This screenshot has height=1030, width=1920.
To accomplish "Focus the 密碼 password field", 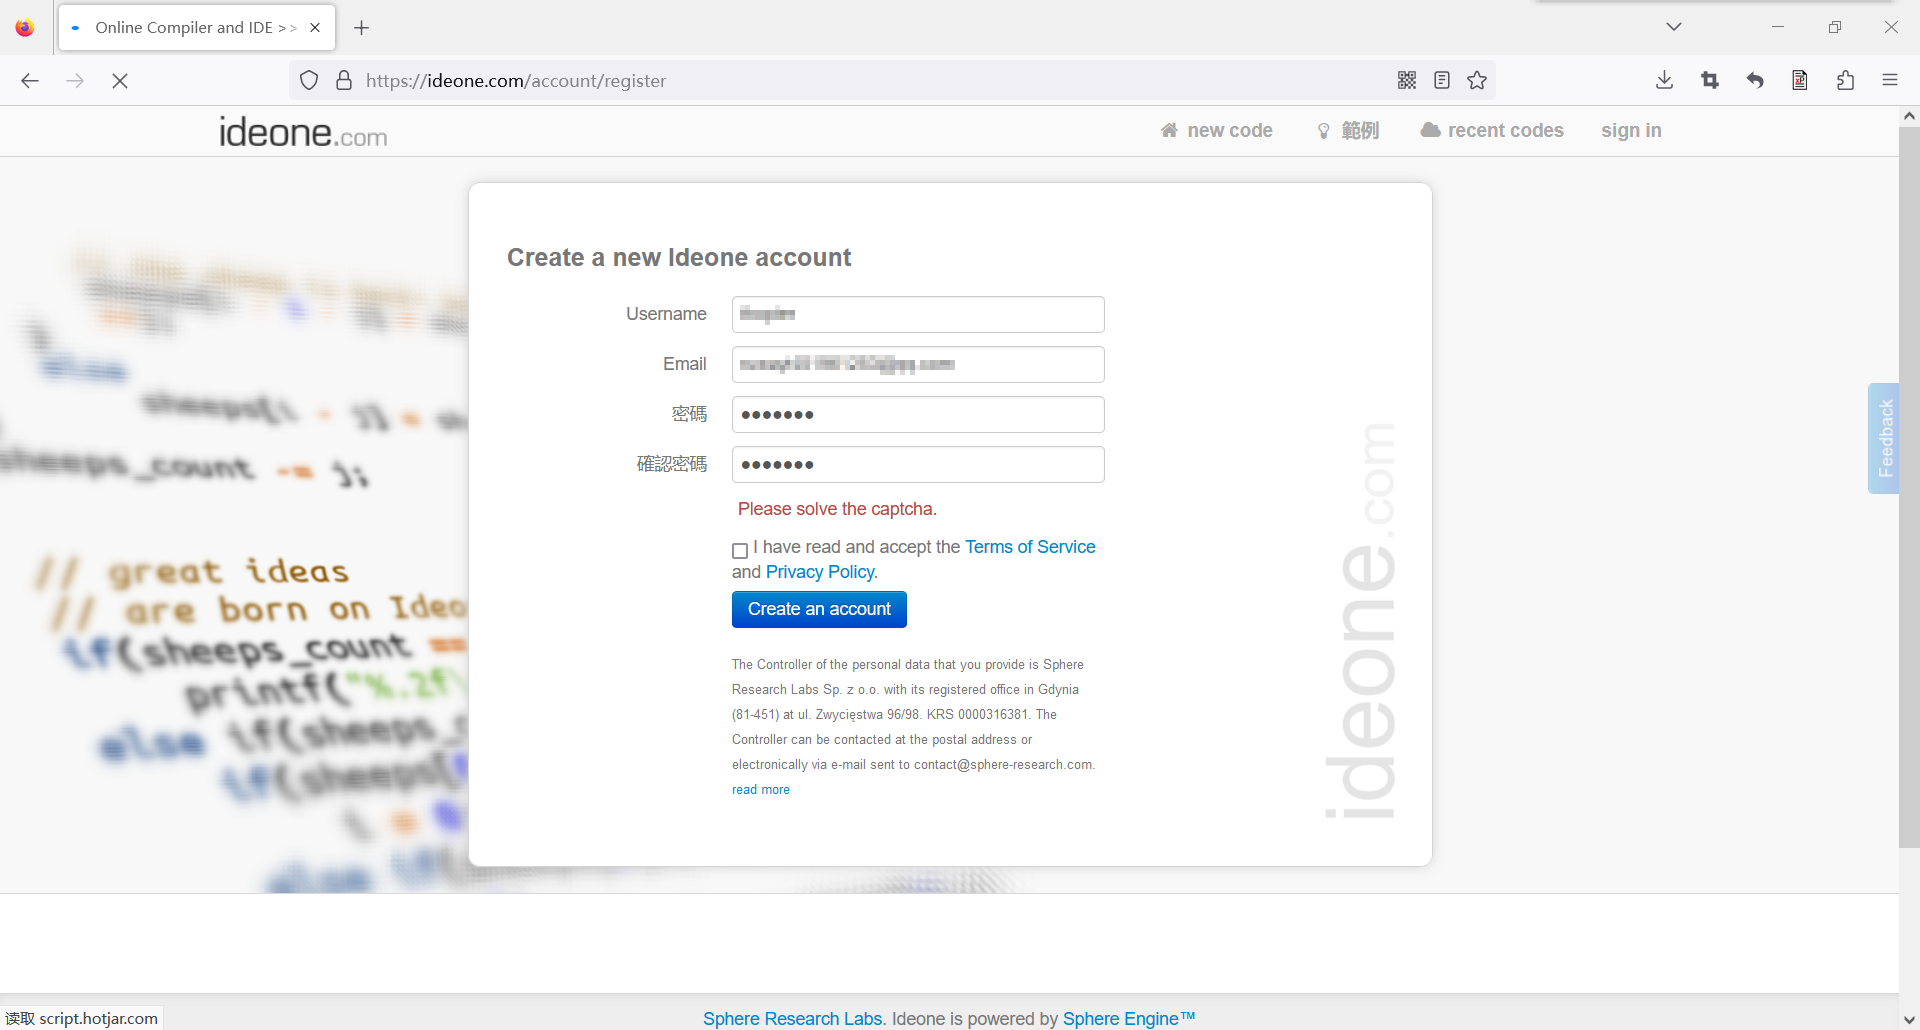I will click(x=918, y=414).
